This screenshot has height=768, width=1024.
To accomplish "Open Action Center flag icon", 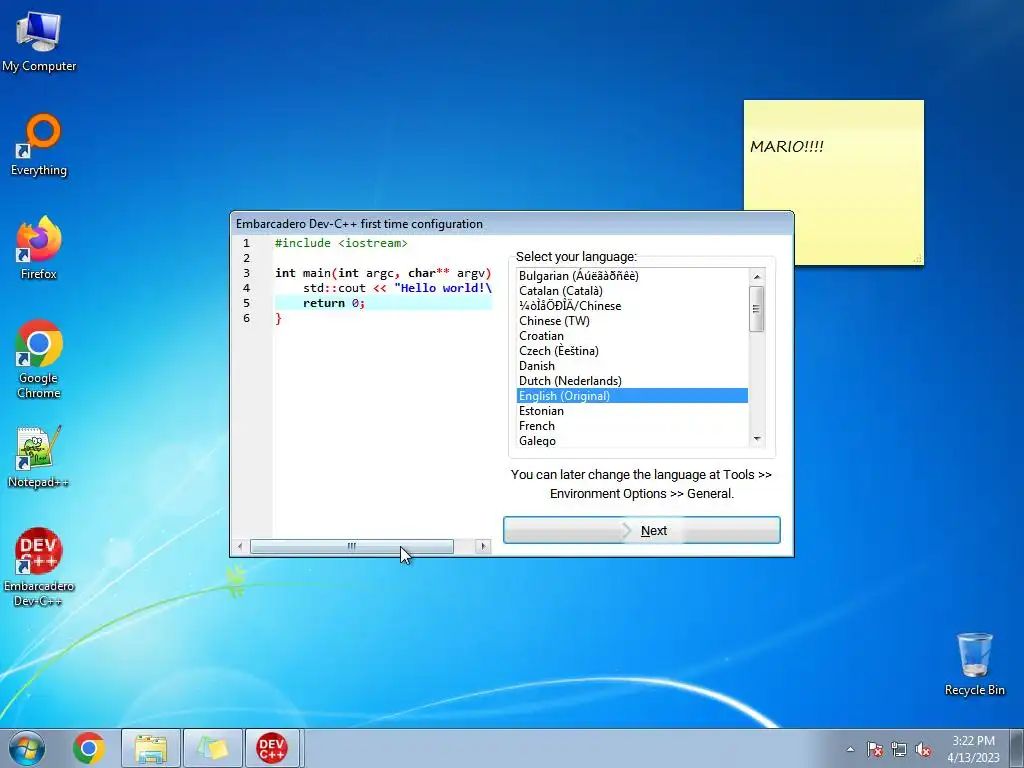I will tap(874, 749).
